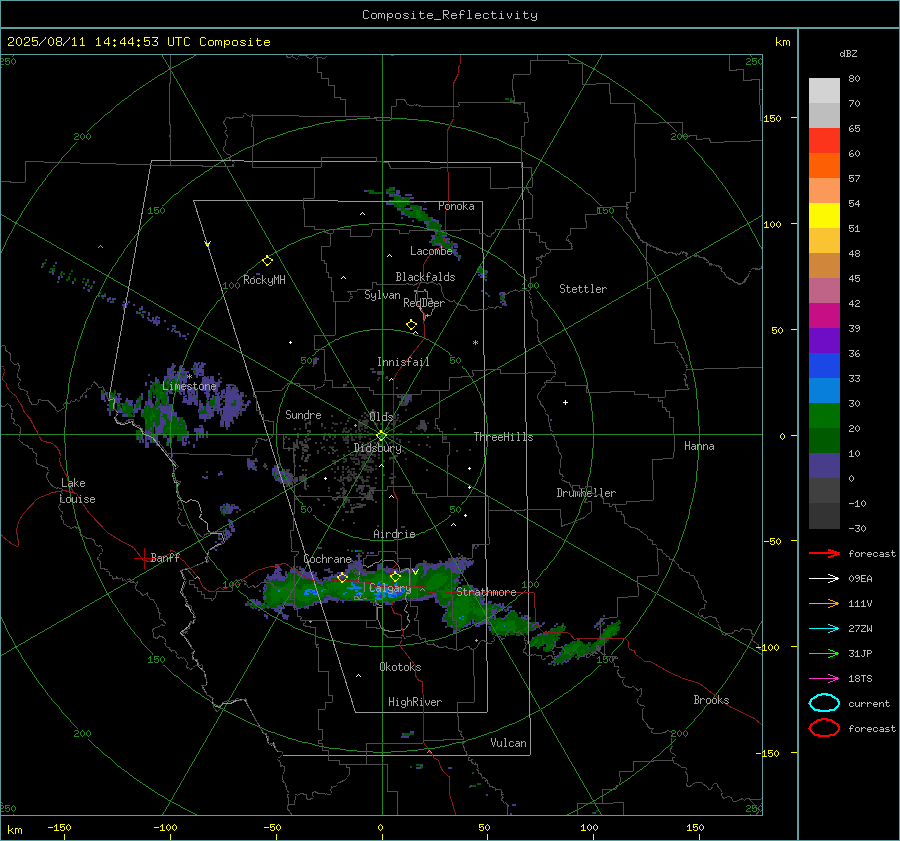The height and width of the screenshot is (841, 900).
Task: Click the Banff label
Action: (165, 557)
